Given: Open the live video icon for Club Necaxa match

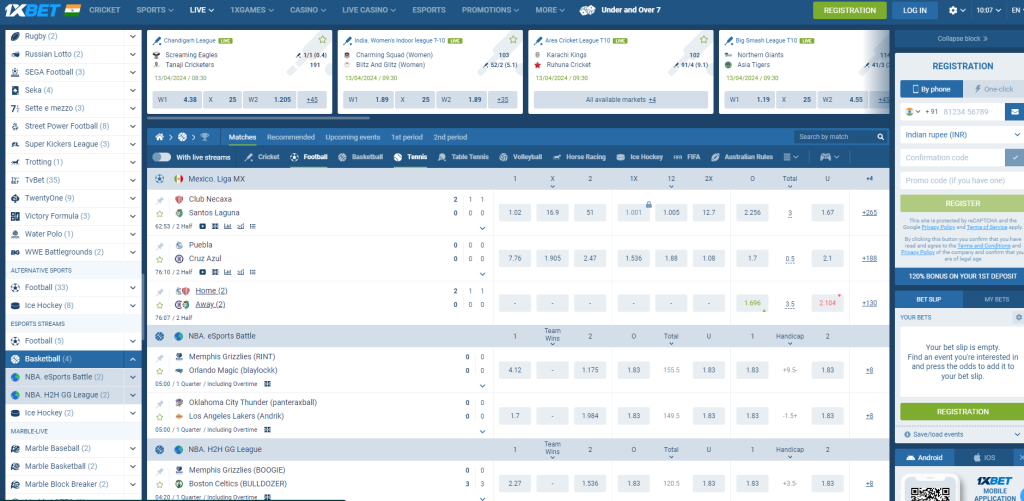Looking at the screenshot, I should (x=202, y=226).
